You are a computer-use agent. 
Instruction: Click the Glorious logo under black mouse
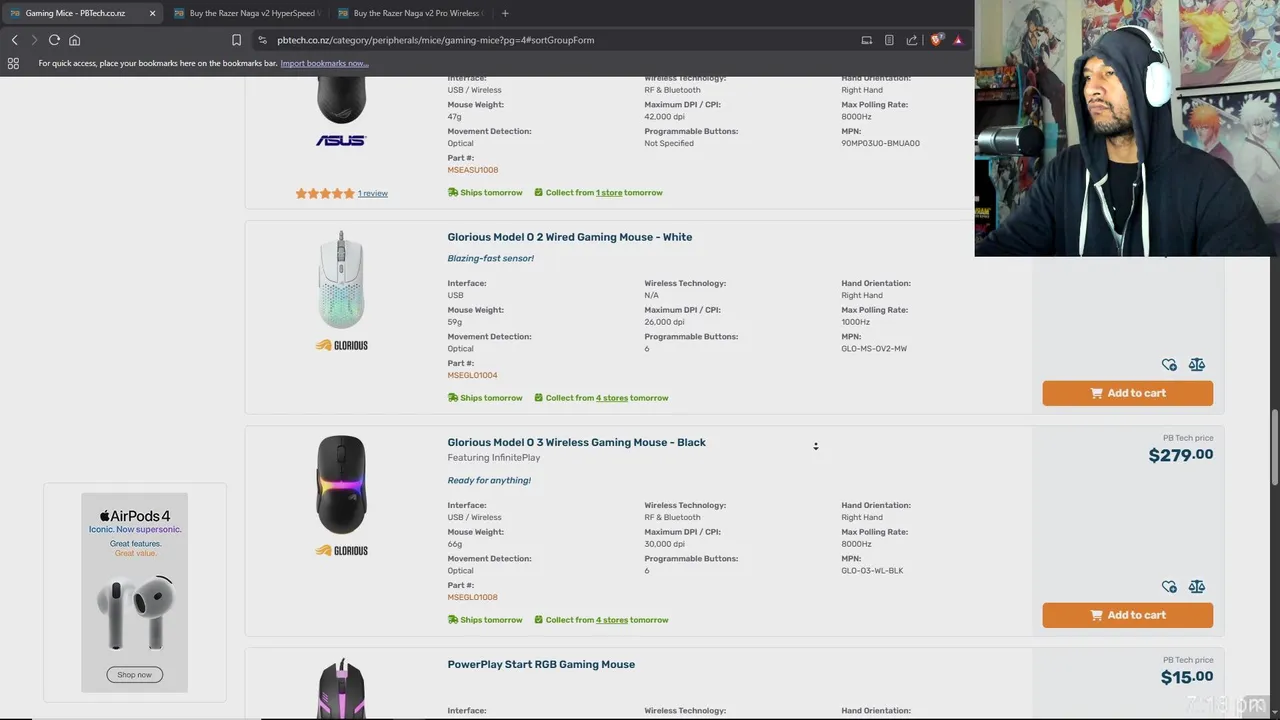(x=341, y=550)
